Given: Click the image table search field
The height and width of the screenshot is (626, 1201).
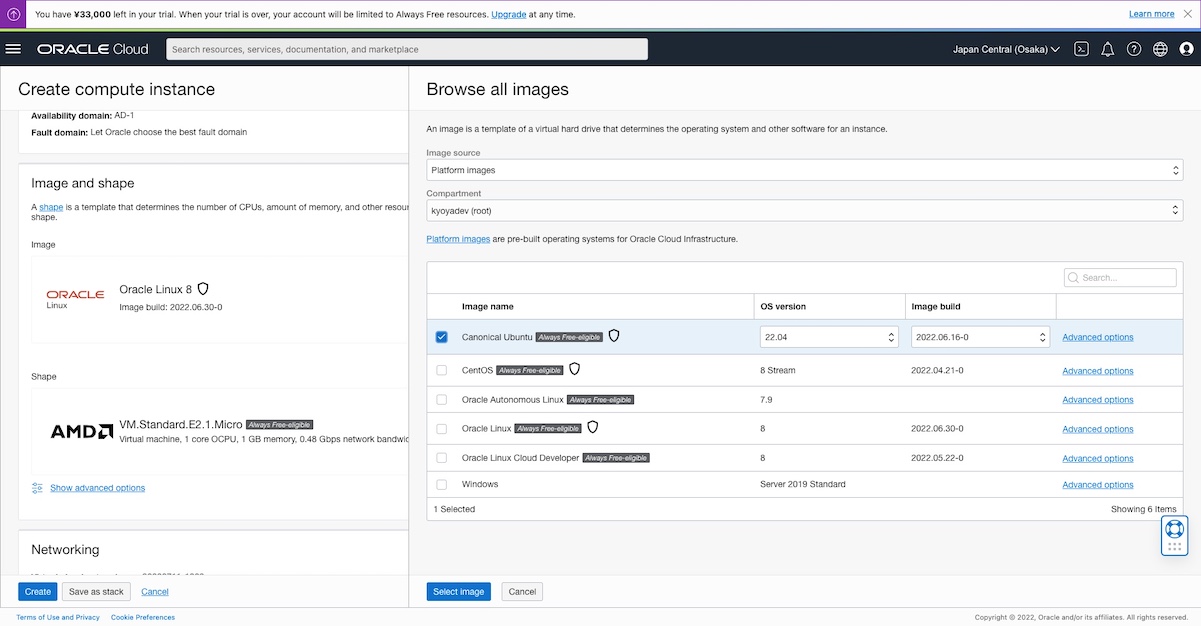Looking at the screenshot, I should [x=1125, y=278].
